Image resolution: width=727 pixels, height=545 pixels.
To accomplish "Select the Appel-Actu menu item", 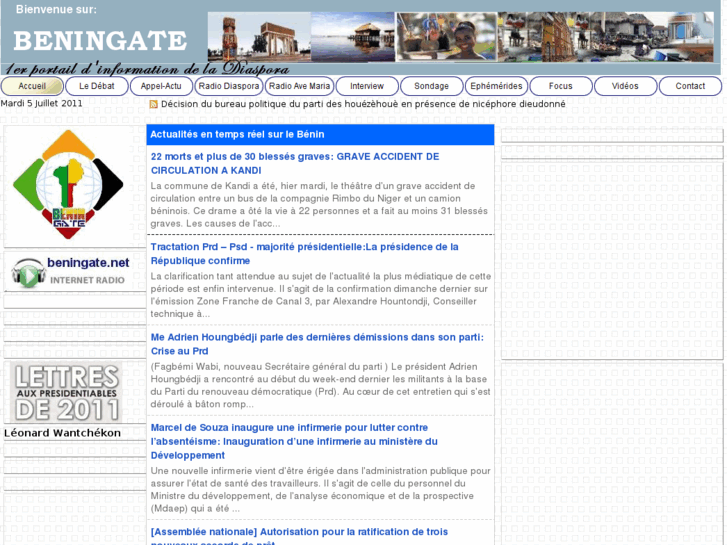I will pos(161,86).
